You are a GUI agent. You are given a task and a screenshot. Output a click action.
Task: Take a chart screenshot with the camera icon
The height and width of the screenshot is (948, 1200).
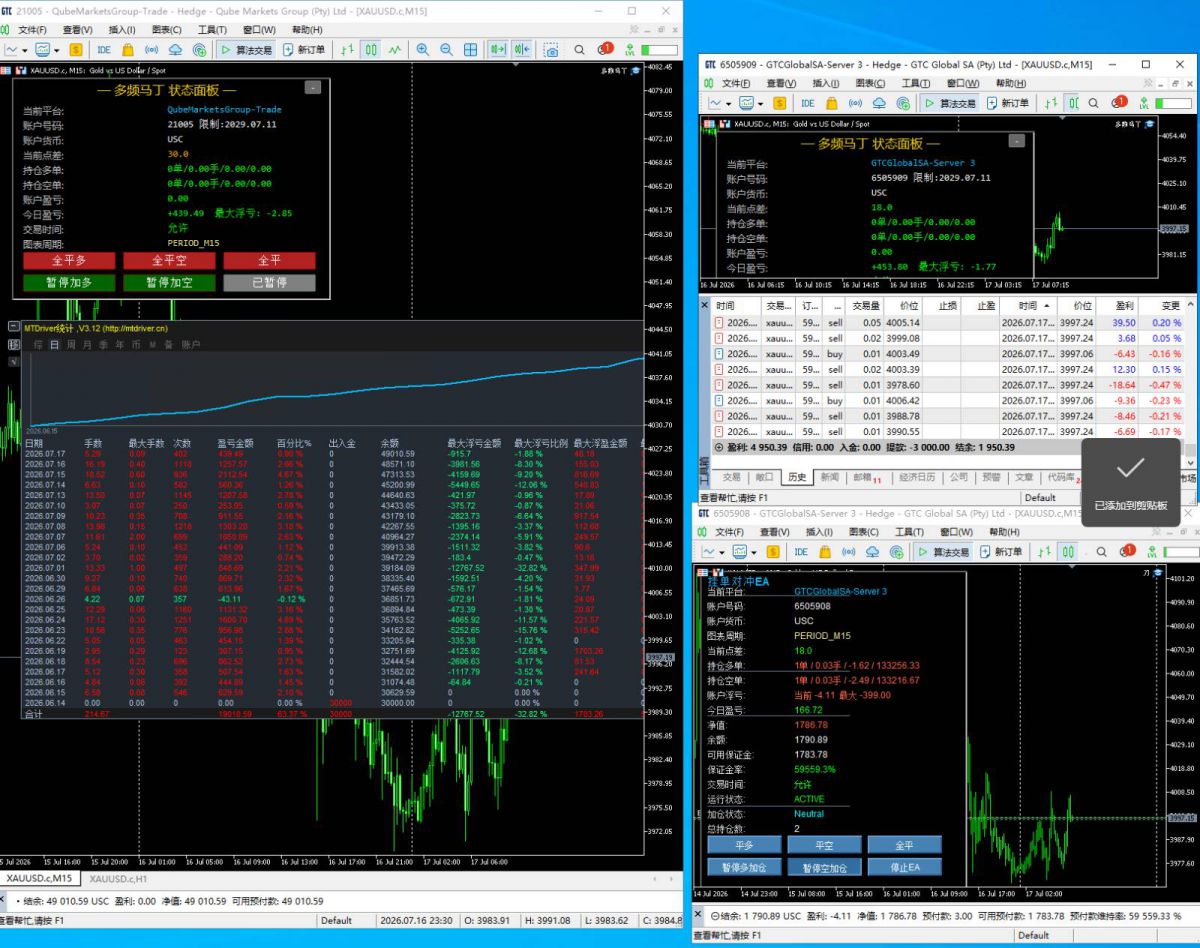tap(551, 49)
